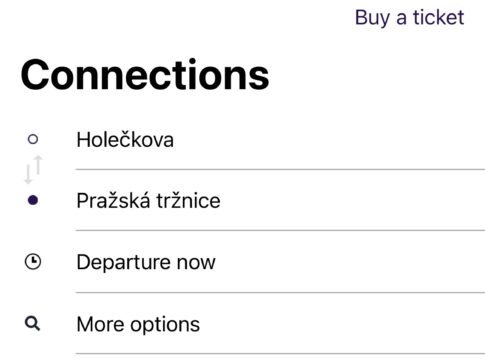This screenshot has height=360, width=485.
Task: Open advanced search from the magnifier symbol
Action: click(x=33, y=323)
